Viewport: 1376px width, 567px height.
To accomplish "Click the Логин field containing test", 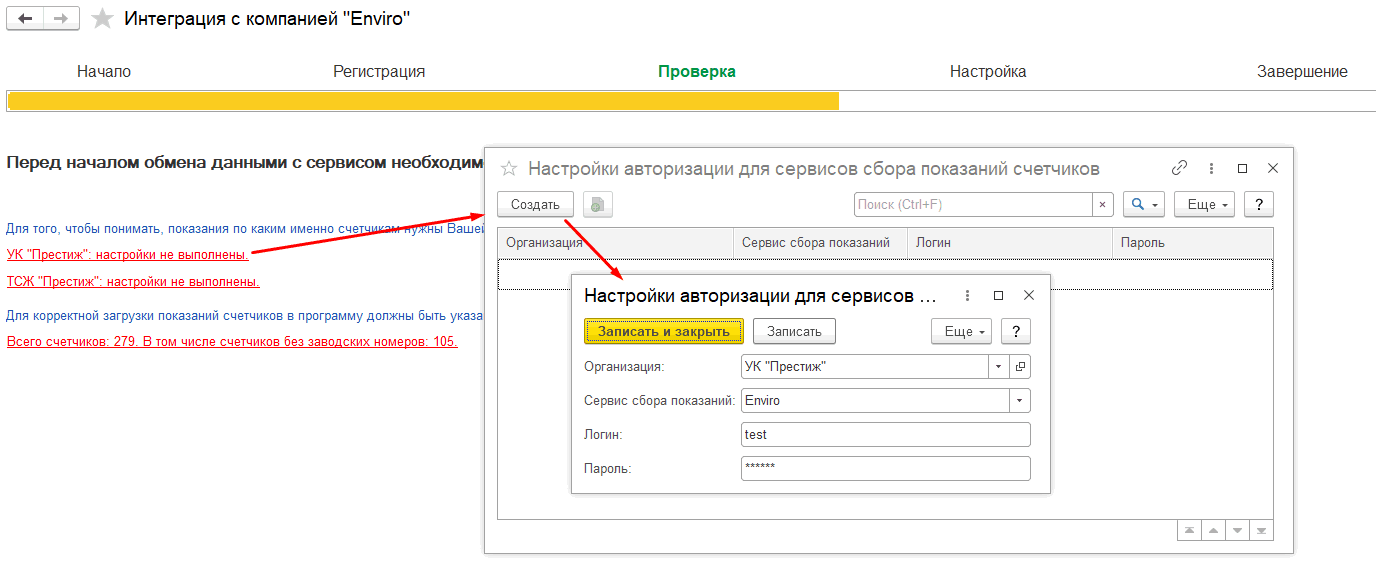I will [x=886, y=435].
